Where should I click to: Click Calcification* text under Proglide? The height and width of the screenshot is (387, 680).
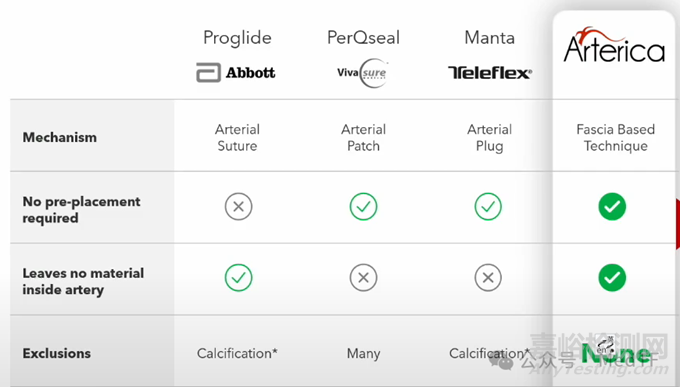pyautogui.click(x=237, y=354)
